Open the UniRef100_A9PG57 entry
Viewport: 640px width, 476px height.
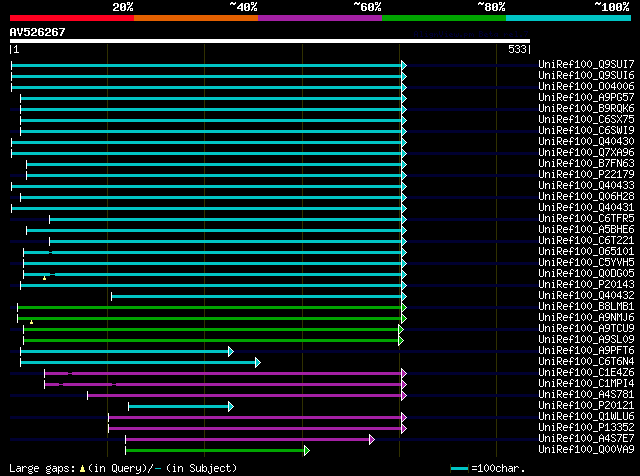tap(586, 97)
